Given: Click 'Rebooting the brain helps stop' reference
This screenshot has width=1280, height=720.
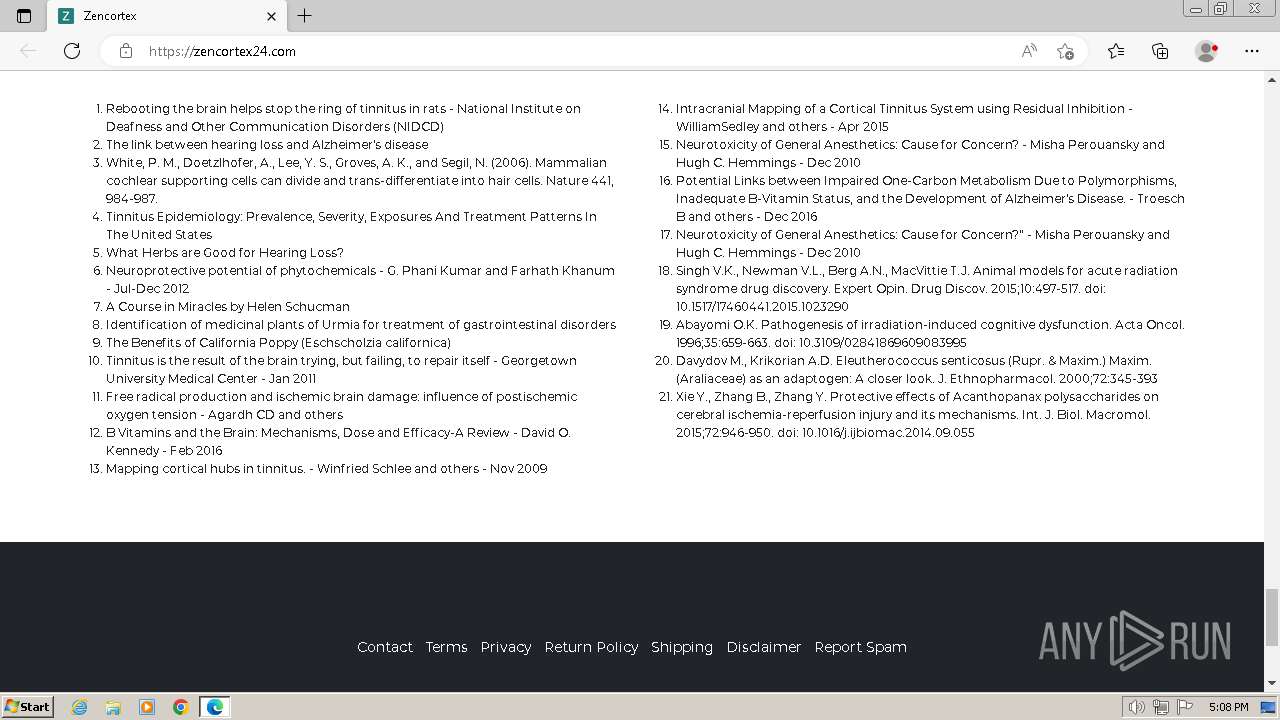Looking at the screenshot, I should pyautogui.click(x=343, y=118).
